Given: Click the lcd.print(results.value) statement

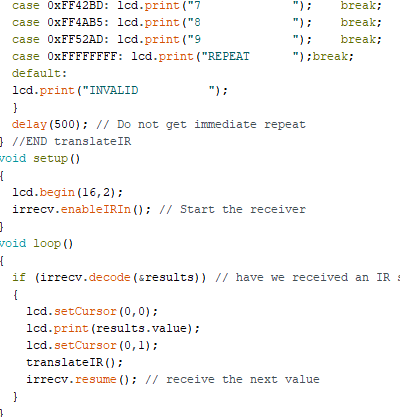Looking at the screenshot, I should pyautogui.click(x=113, y=328).
